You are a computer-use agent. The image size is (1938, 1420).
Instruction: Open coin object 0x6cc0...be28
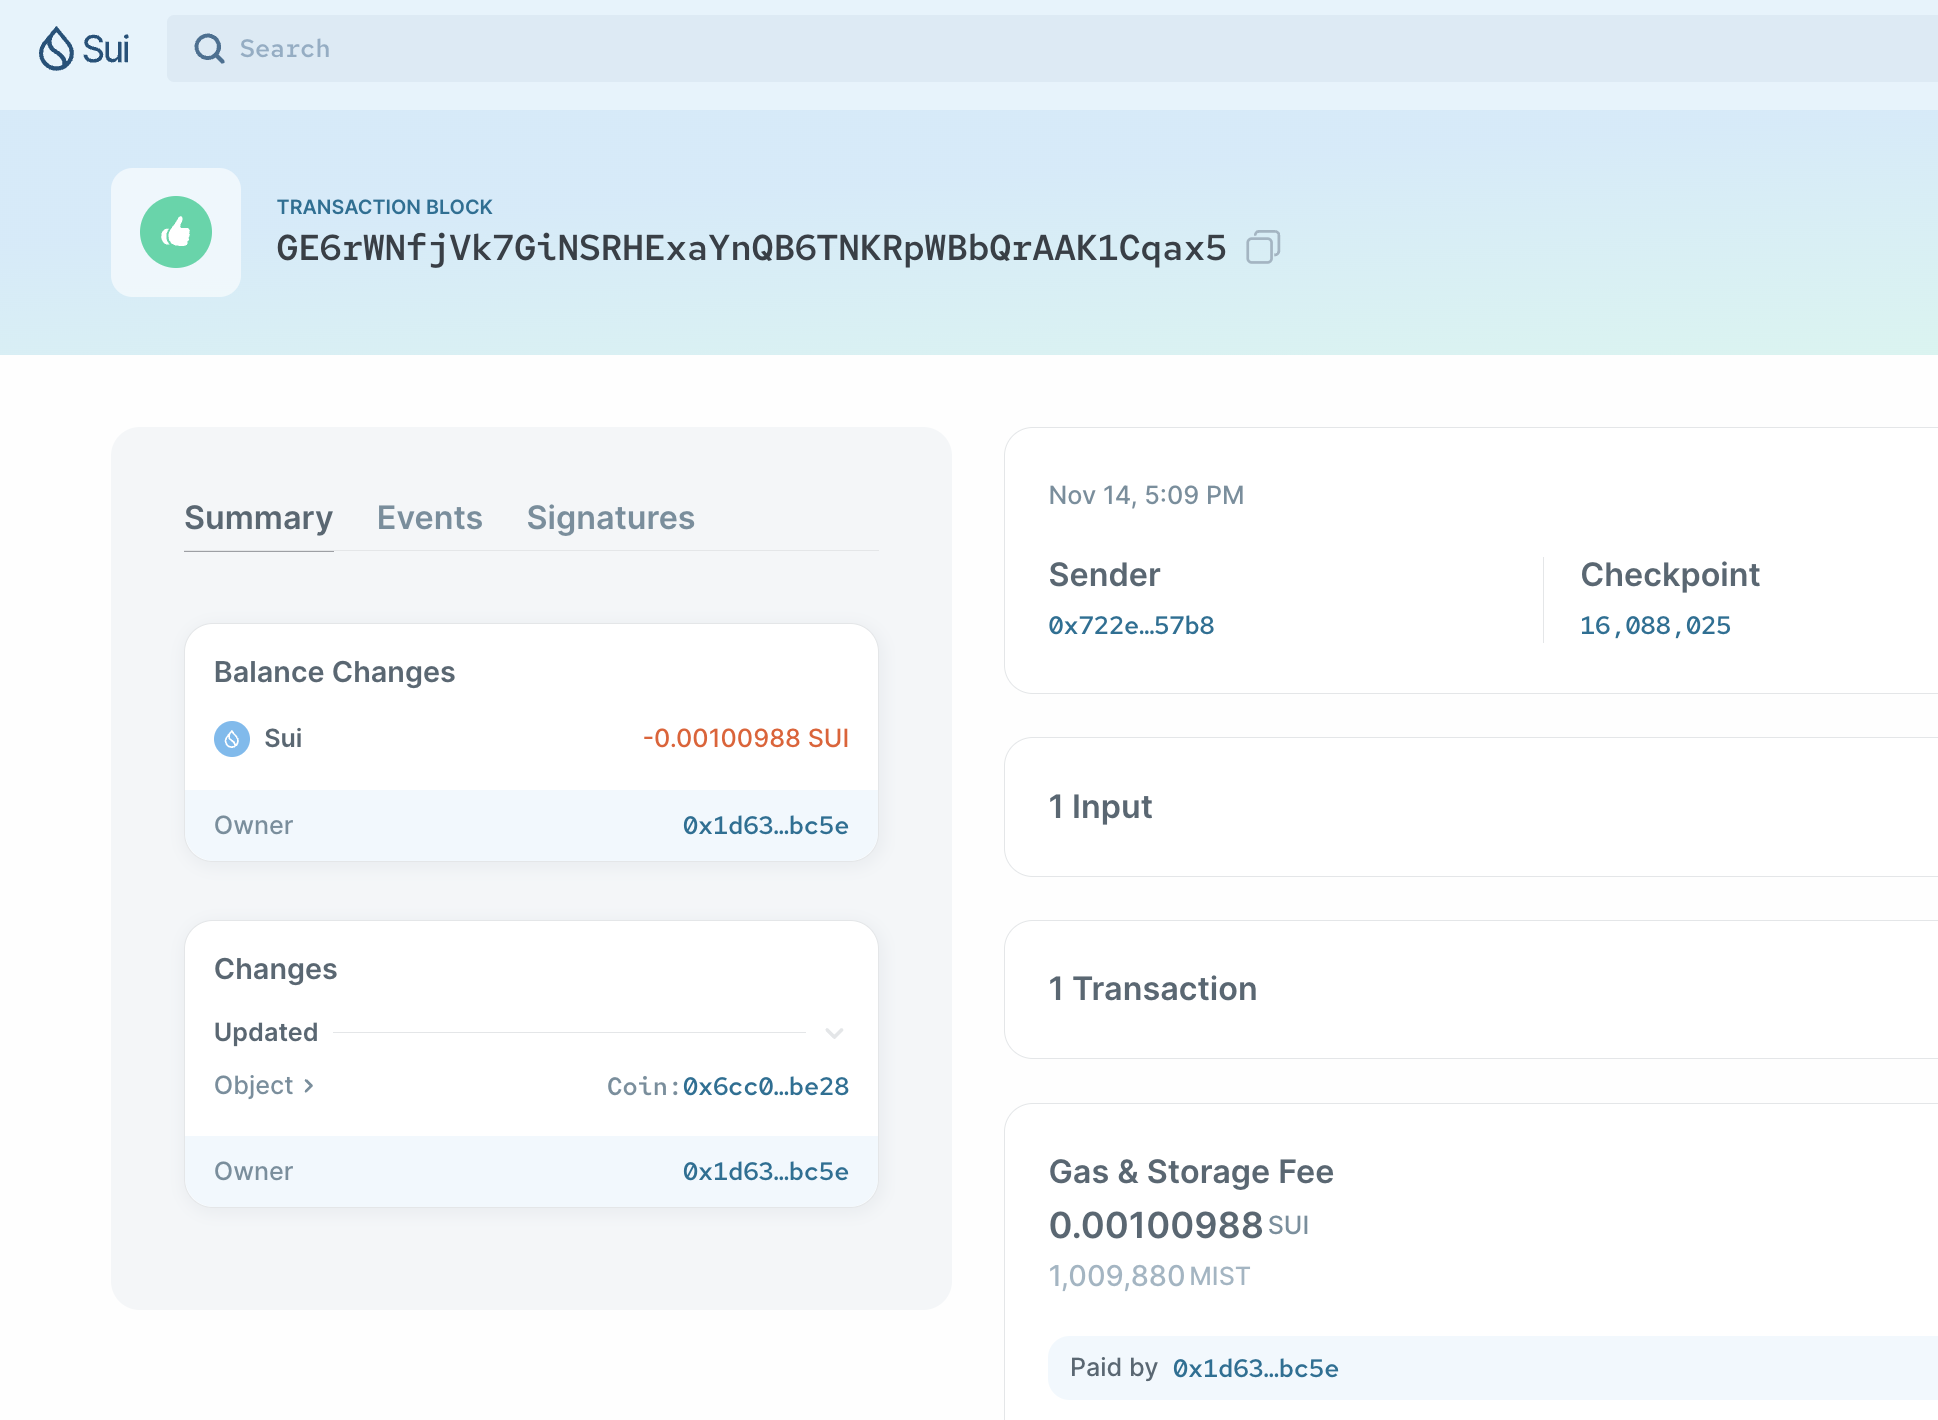[x=765, y=1087]
